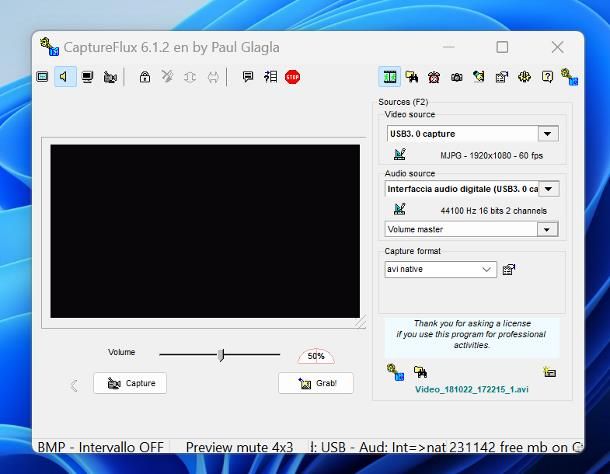Open the Audio source dropdown arrow
Screen dimensions: 610x474
click(549, 189)
